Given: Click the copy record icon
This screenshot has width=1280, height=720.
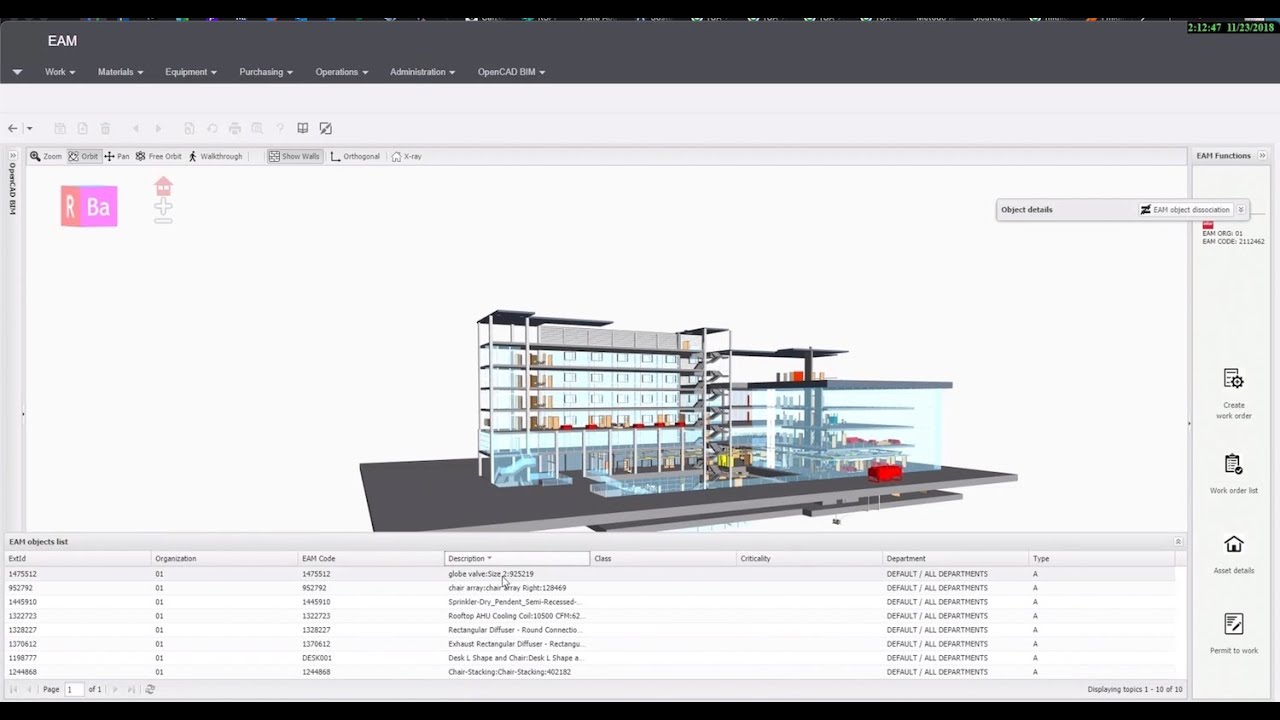Looking at the screenshot, I should click(189, 128).
